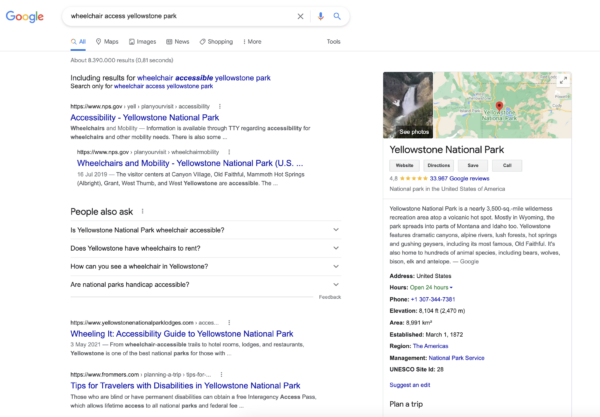
Task: Click into the search input field
Action: (x=180, y=17)
